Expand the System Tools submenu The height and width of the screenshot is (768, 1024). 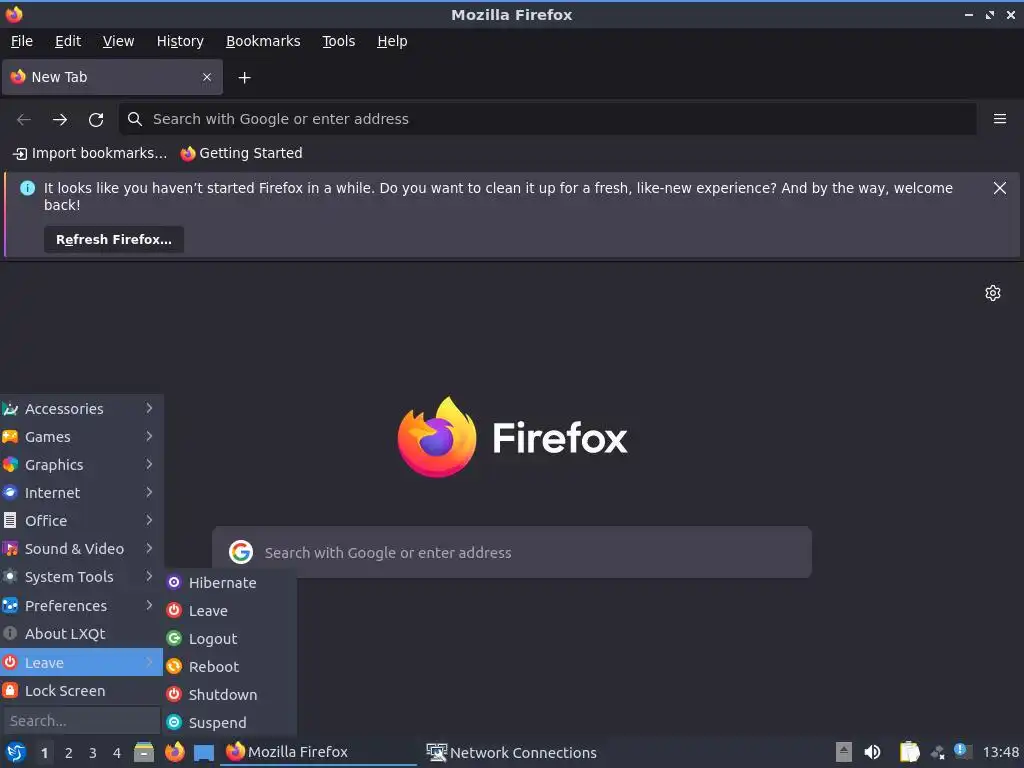tap(81, 577)
